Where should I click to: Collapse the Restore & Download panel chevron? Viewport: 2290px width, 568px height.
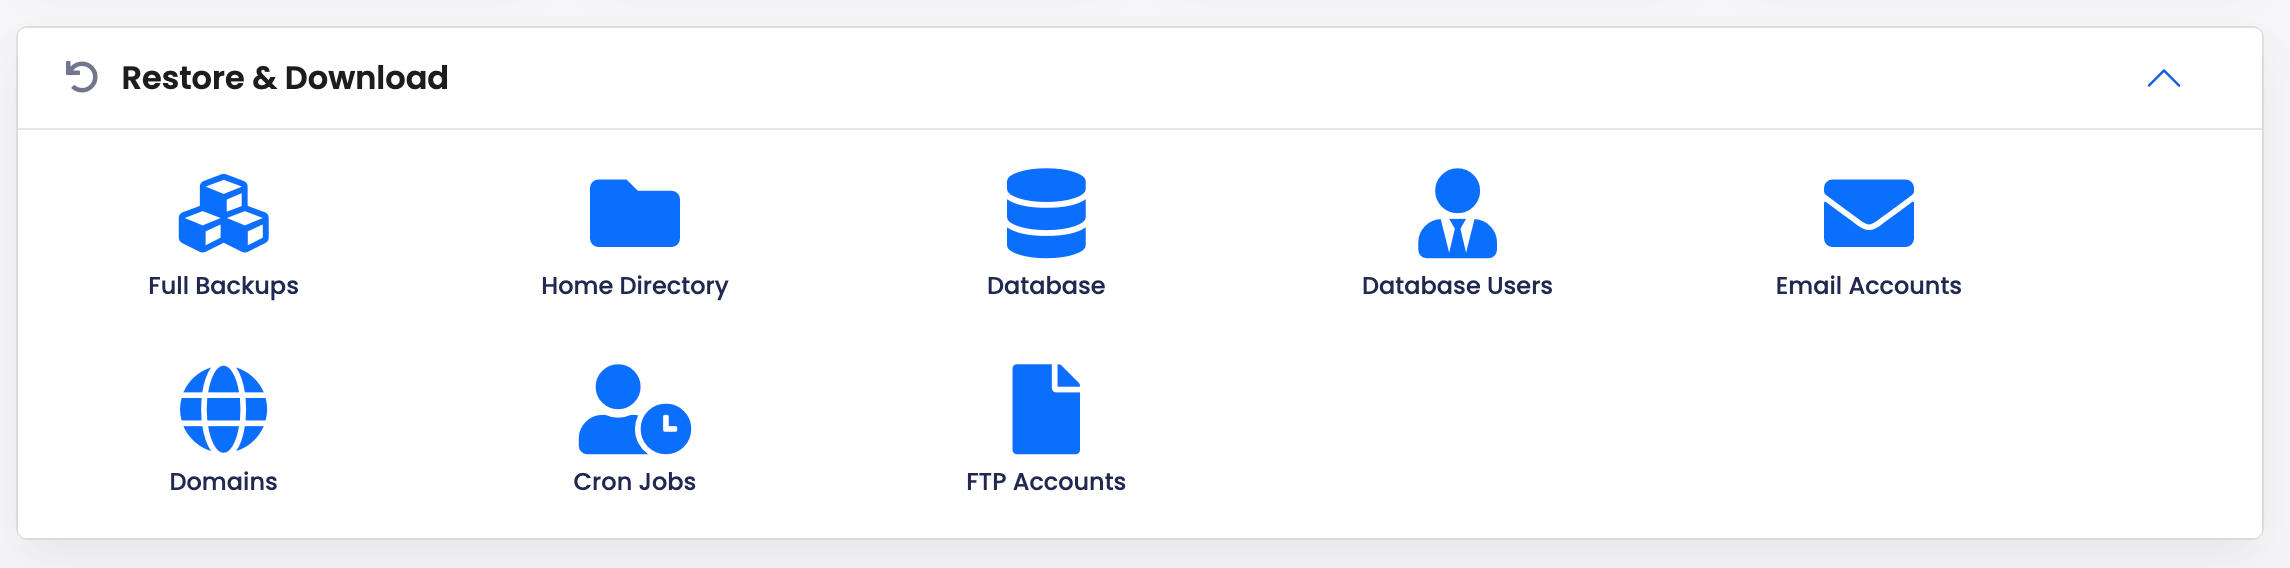point(2163,78)
